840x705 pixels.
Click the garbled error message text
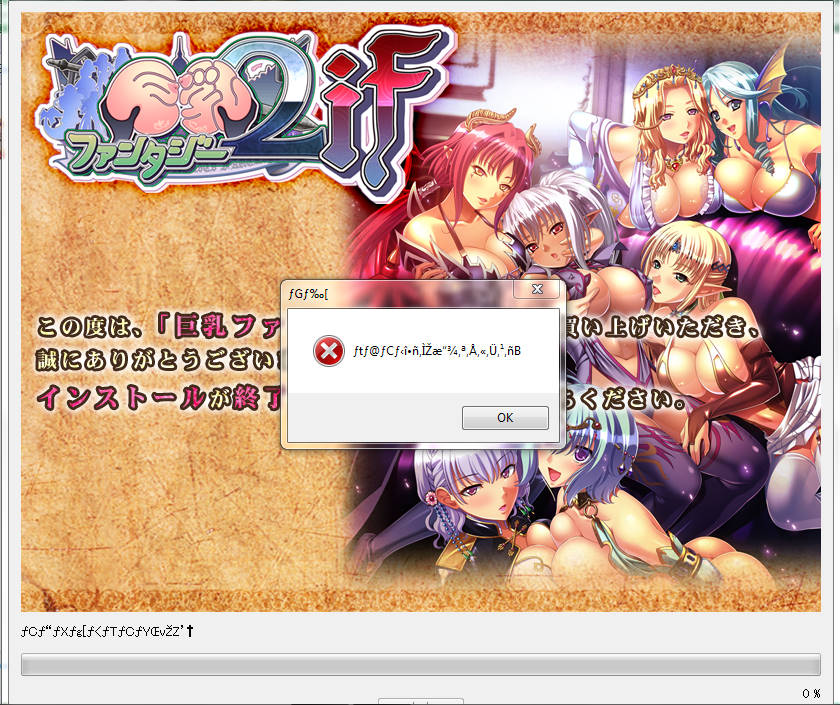(x=439, y=351)
